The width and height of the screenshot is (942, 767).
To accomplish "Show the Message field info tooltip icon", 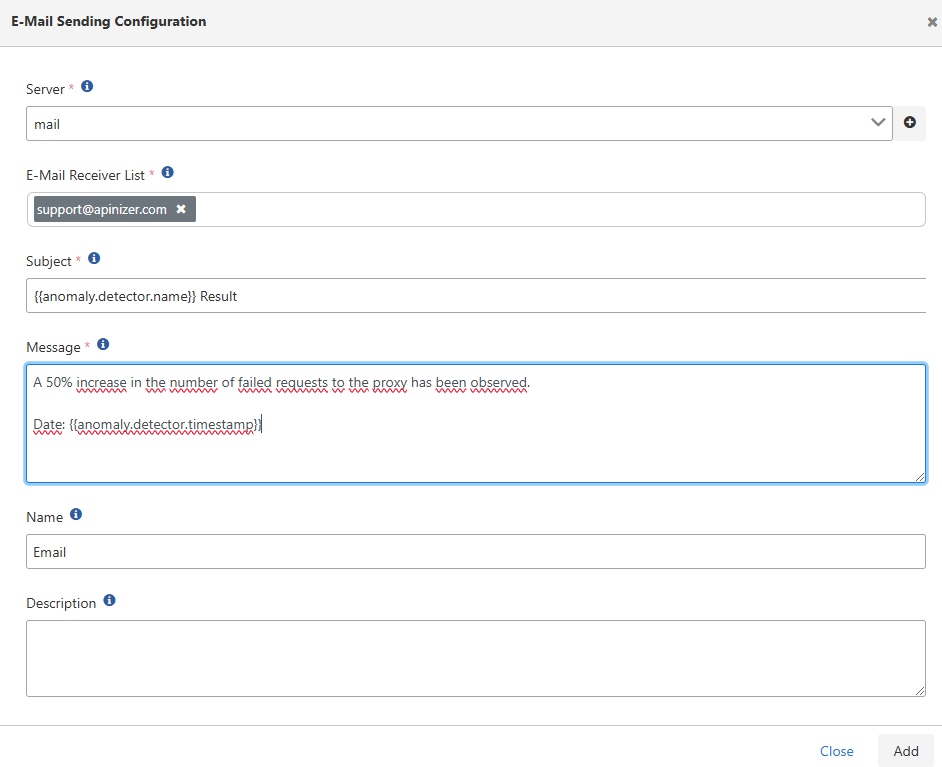I will coord(102,344).
